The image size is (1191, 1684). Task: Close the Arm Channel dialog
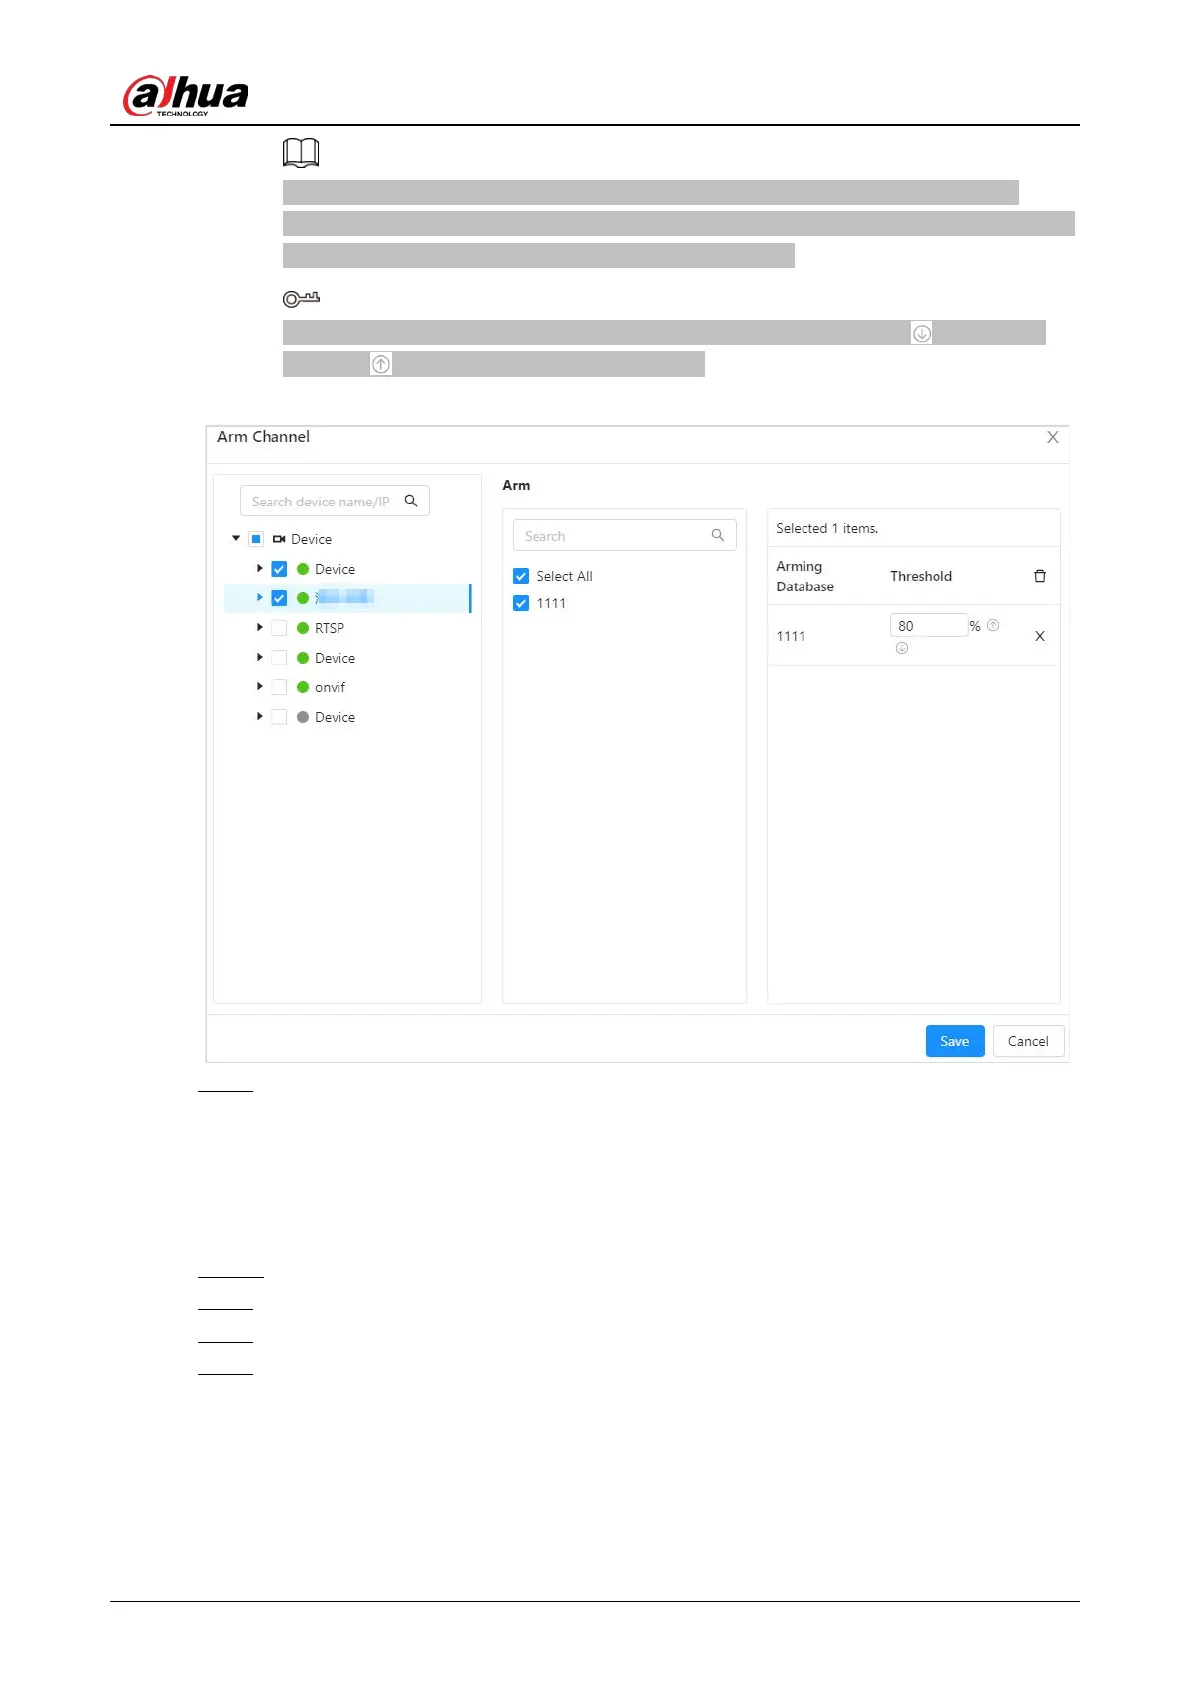pyautogui.click(x=1052, y=437)
